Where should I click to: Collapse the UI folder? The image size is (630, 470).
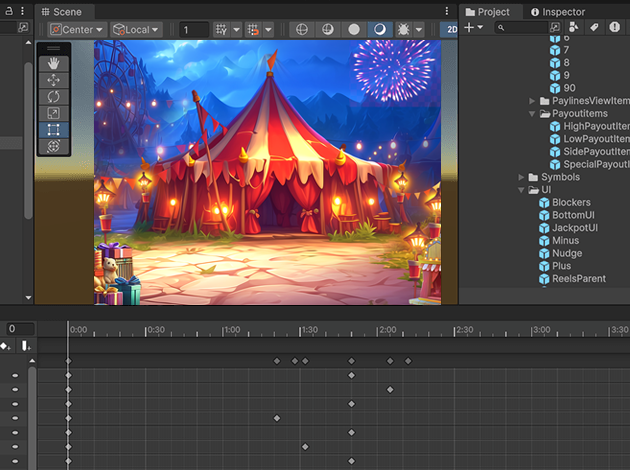[x=521, y=190]
